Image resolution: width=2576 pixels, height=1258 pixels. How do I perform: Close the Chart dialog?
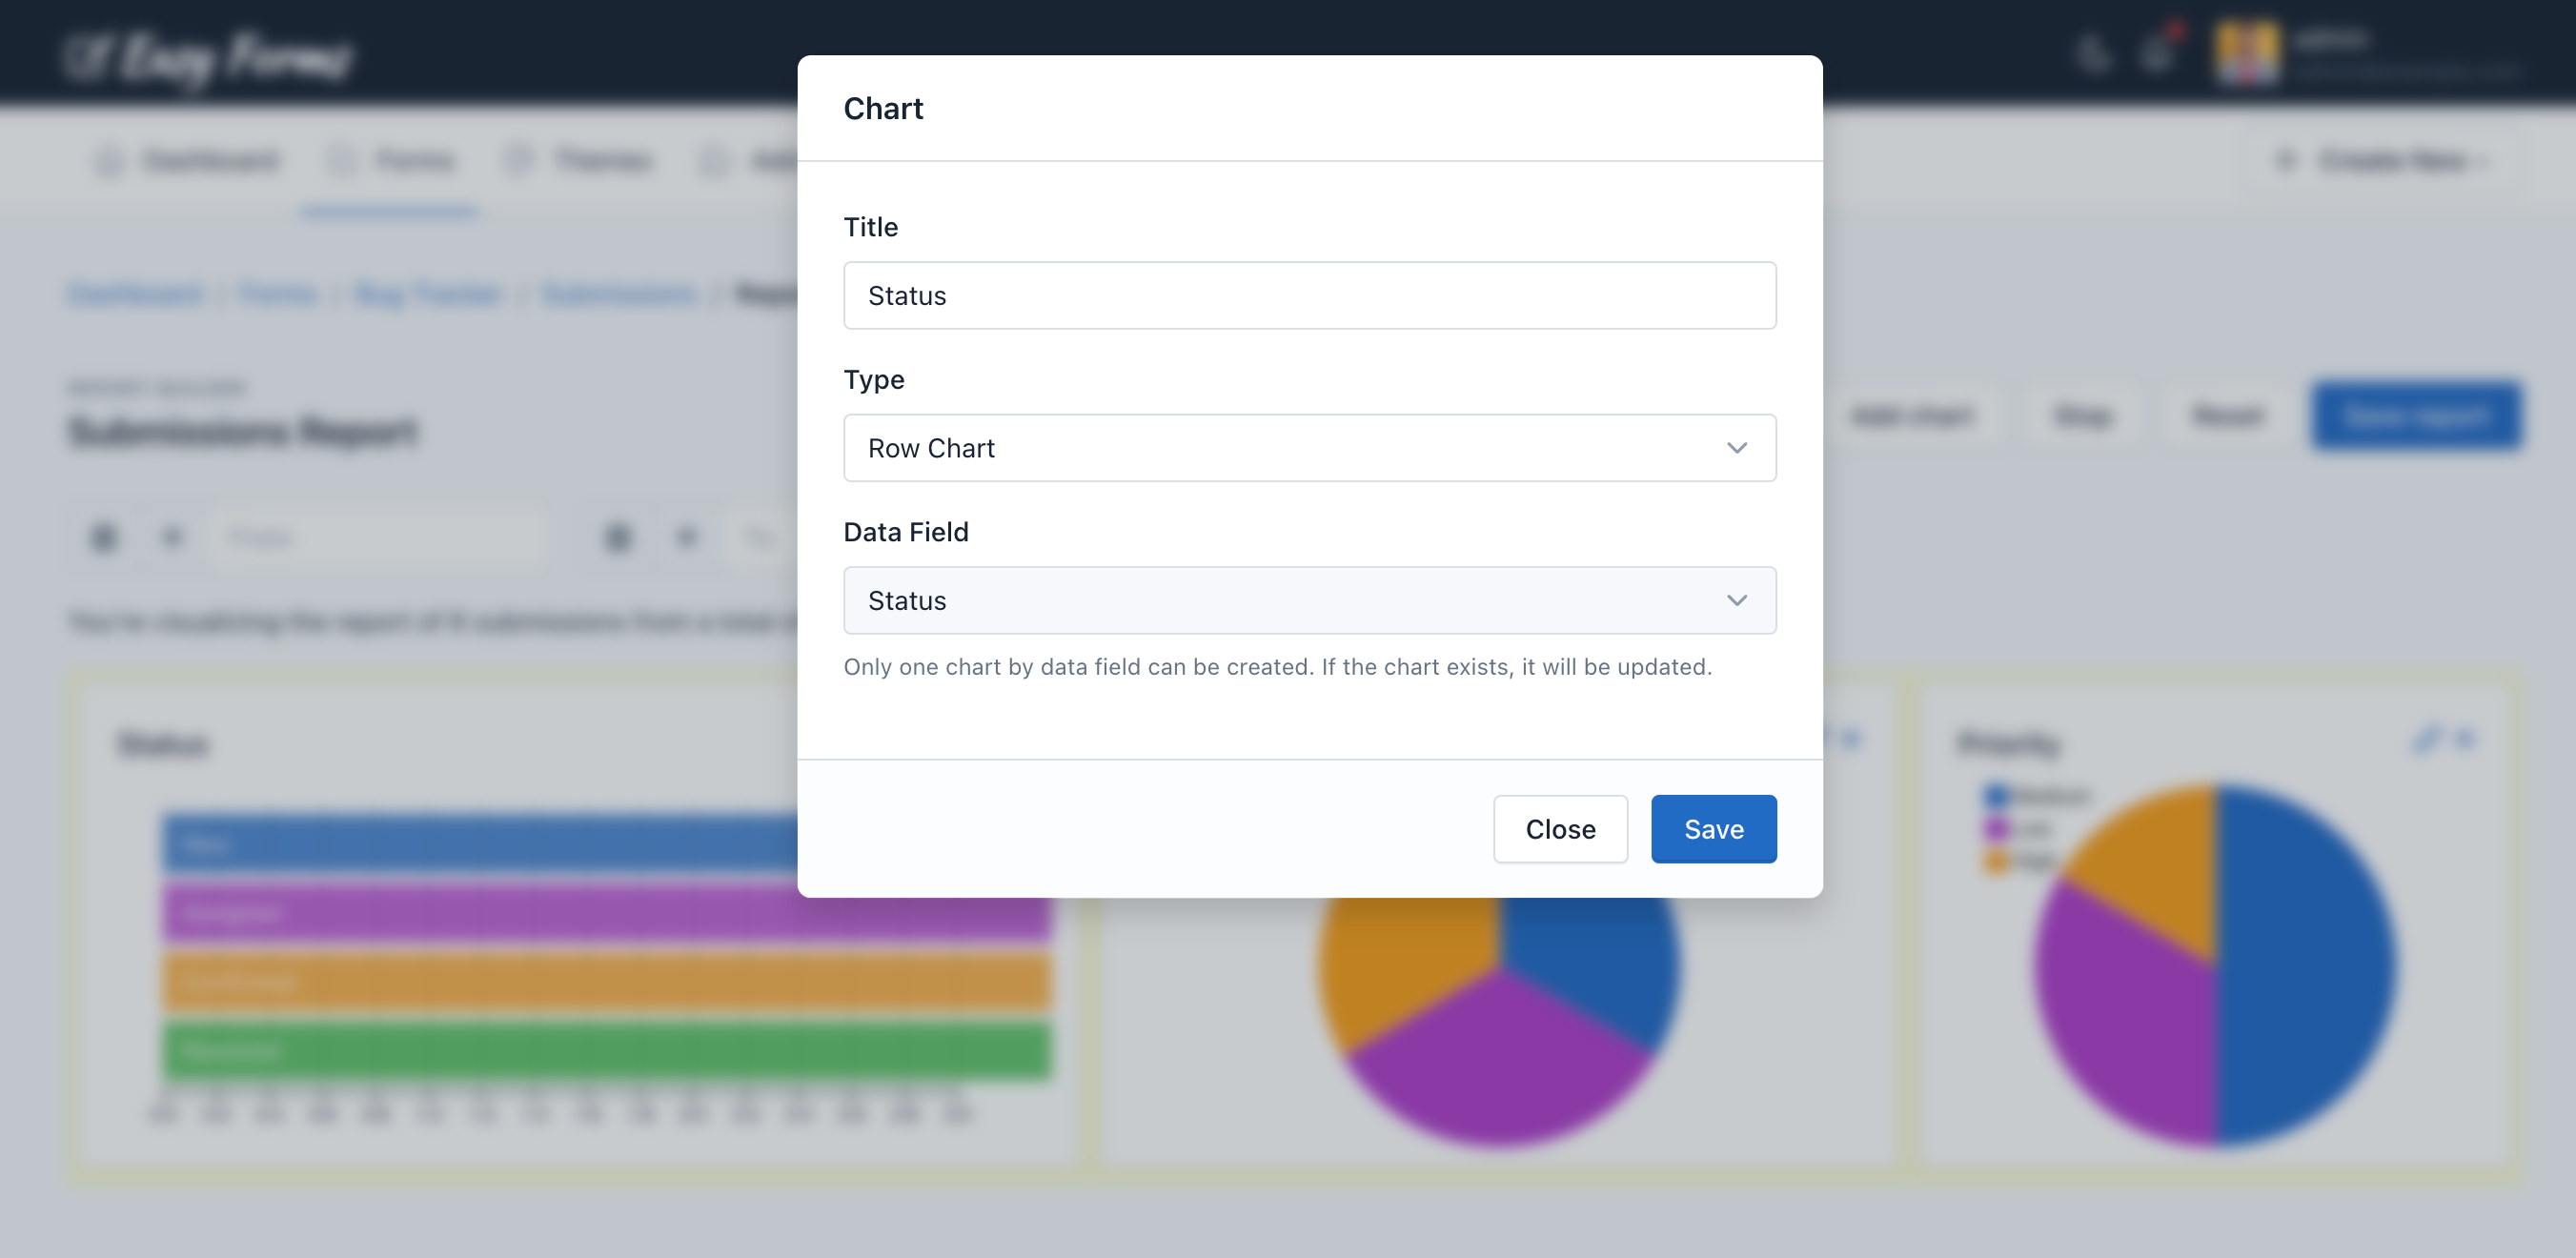pyautogui.click(x=1560, y=828)
